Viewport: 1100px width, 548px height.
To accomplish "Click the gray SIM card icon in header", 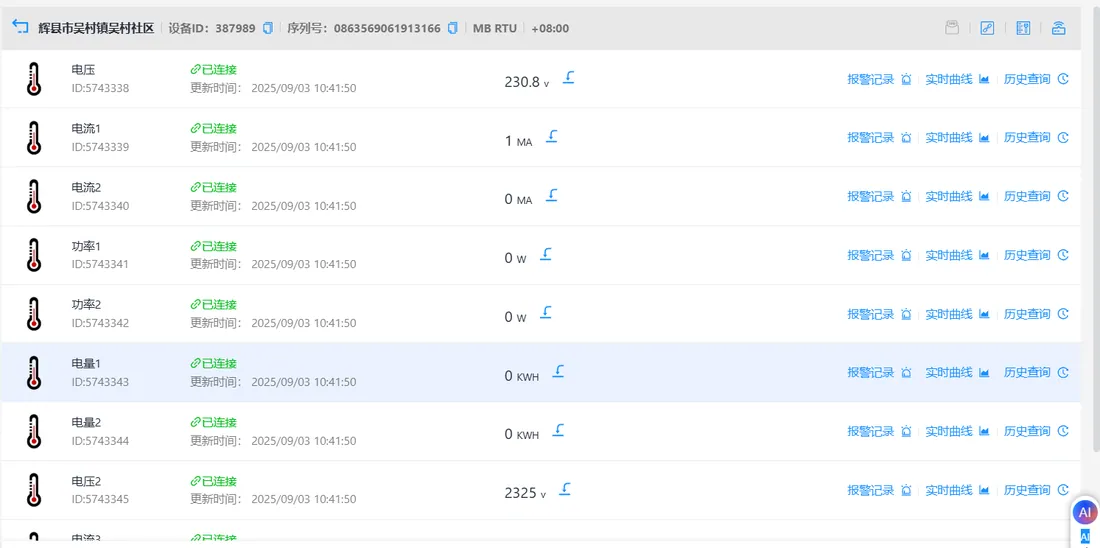I will click(x=951, y=28).
